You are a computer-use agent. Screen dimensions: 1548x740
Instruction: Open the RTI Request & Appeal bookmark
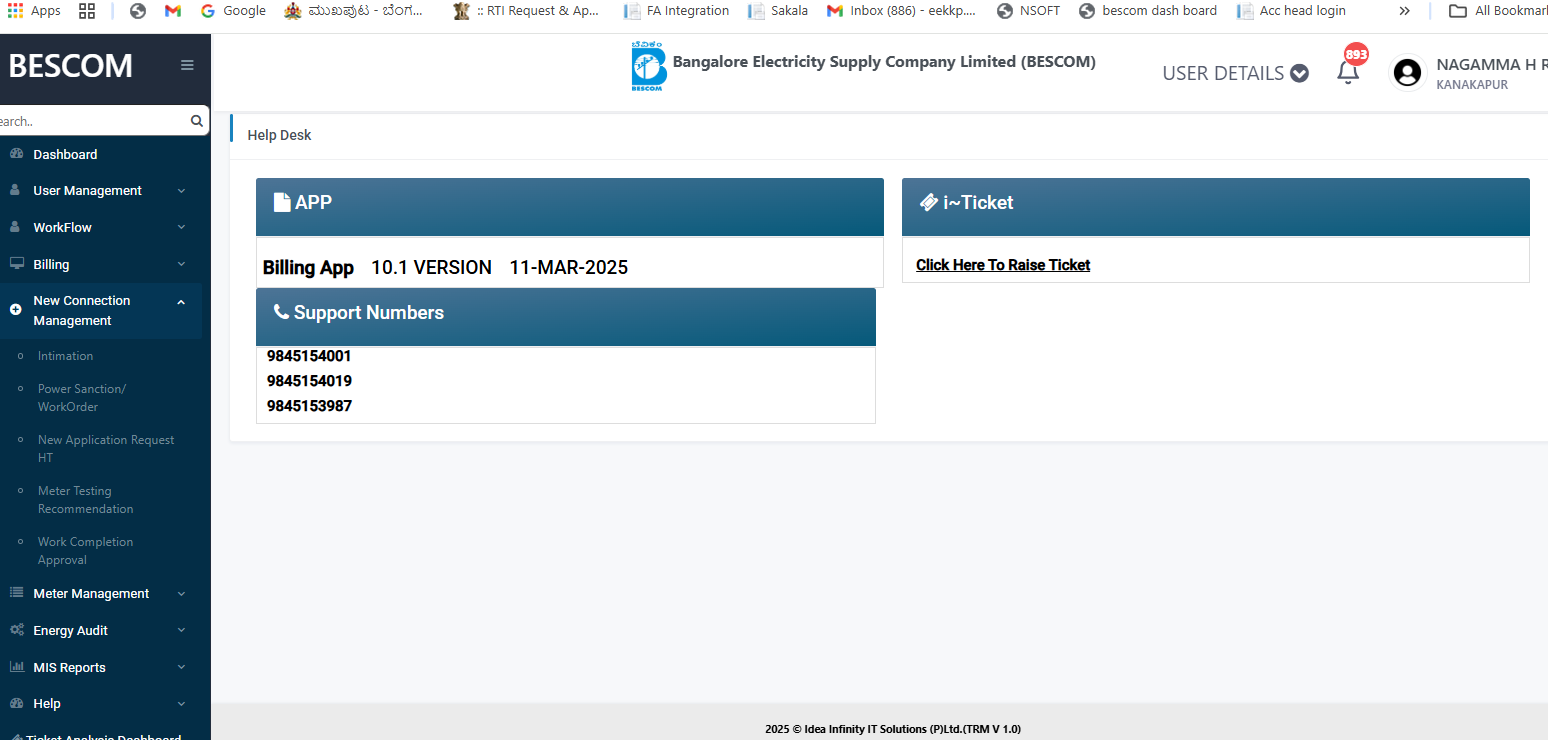point(526,11)
